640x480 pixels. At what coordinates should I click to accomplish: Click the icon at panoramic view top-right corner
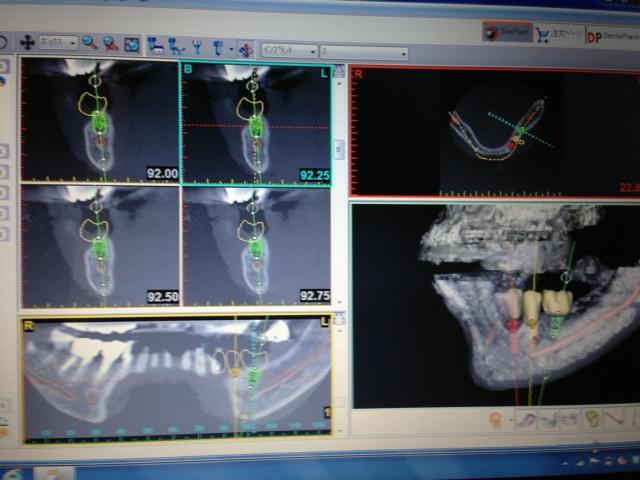(x=339, y=319)
